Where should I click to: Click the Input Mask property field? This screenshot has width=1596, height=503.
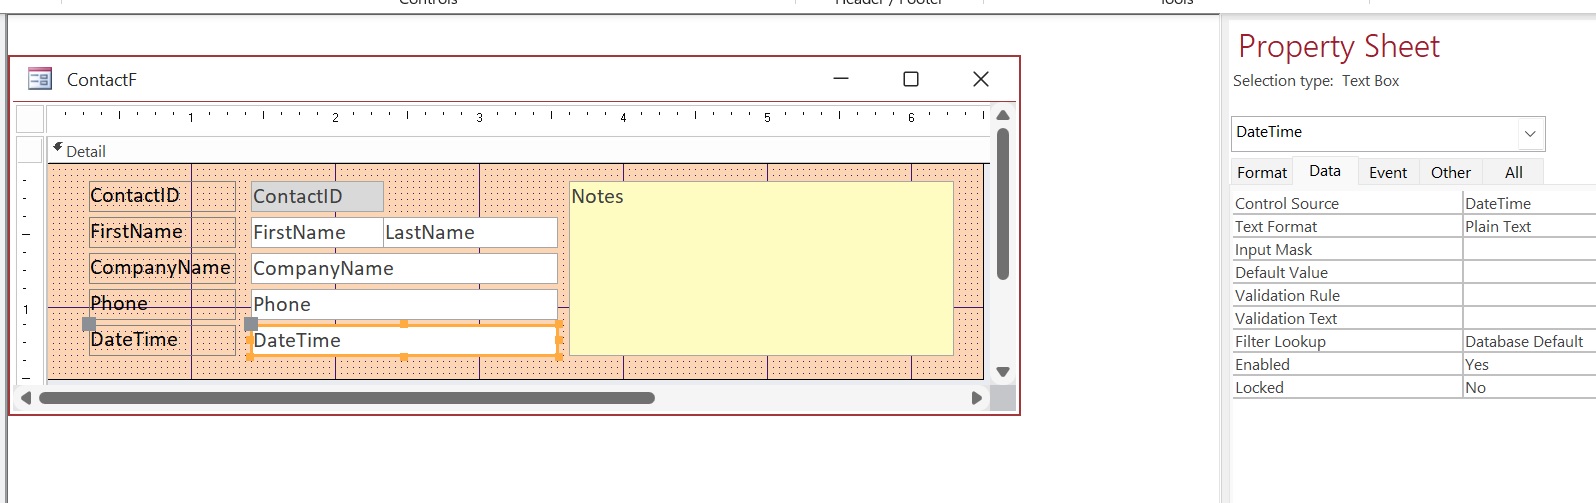click(1527, 250)
